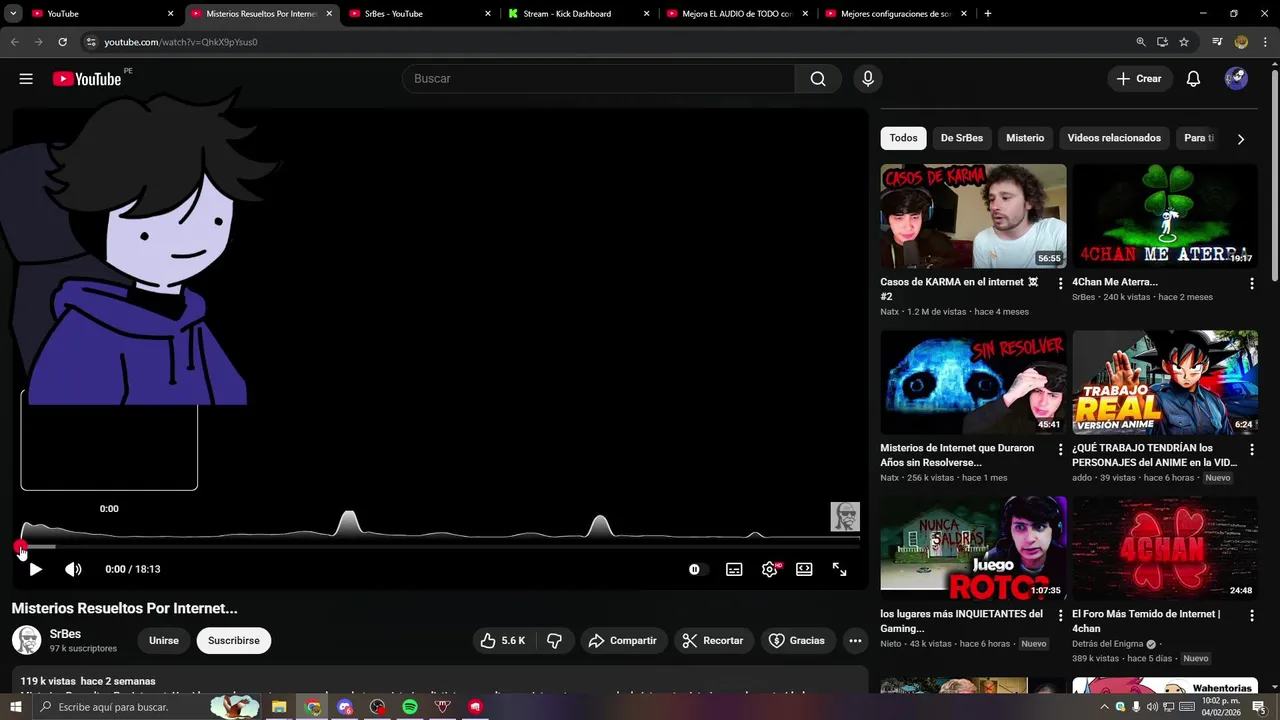Like the video with 5.6 K likes
The image size is (1280, 720).
504,641
